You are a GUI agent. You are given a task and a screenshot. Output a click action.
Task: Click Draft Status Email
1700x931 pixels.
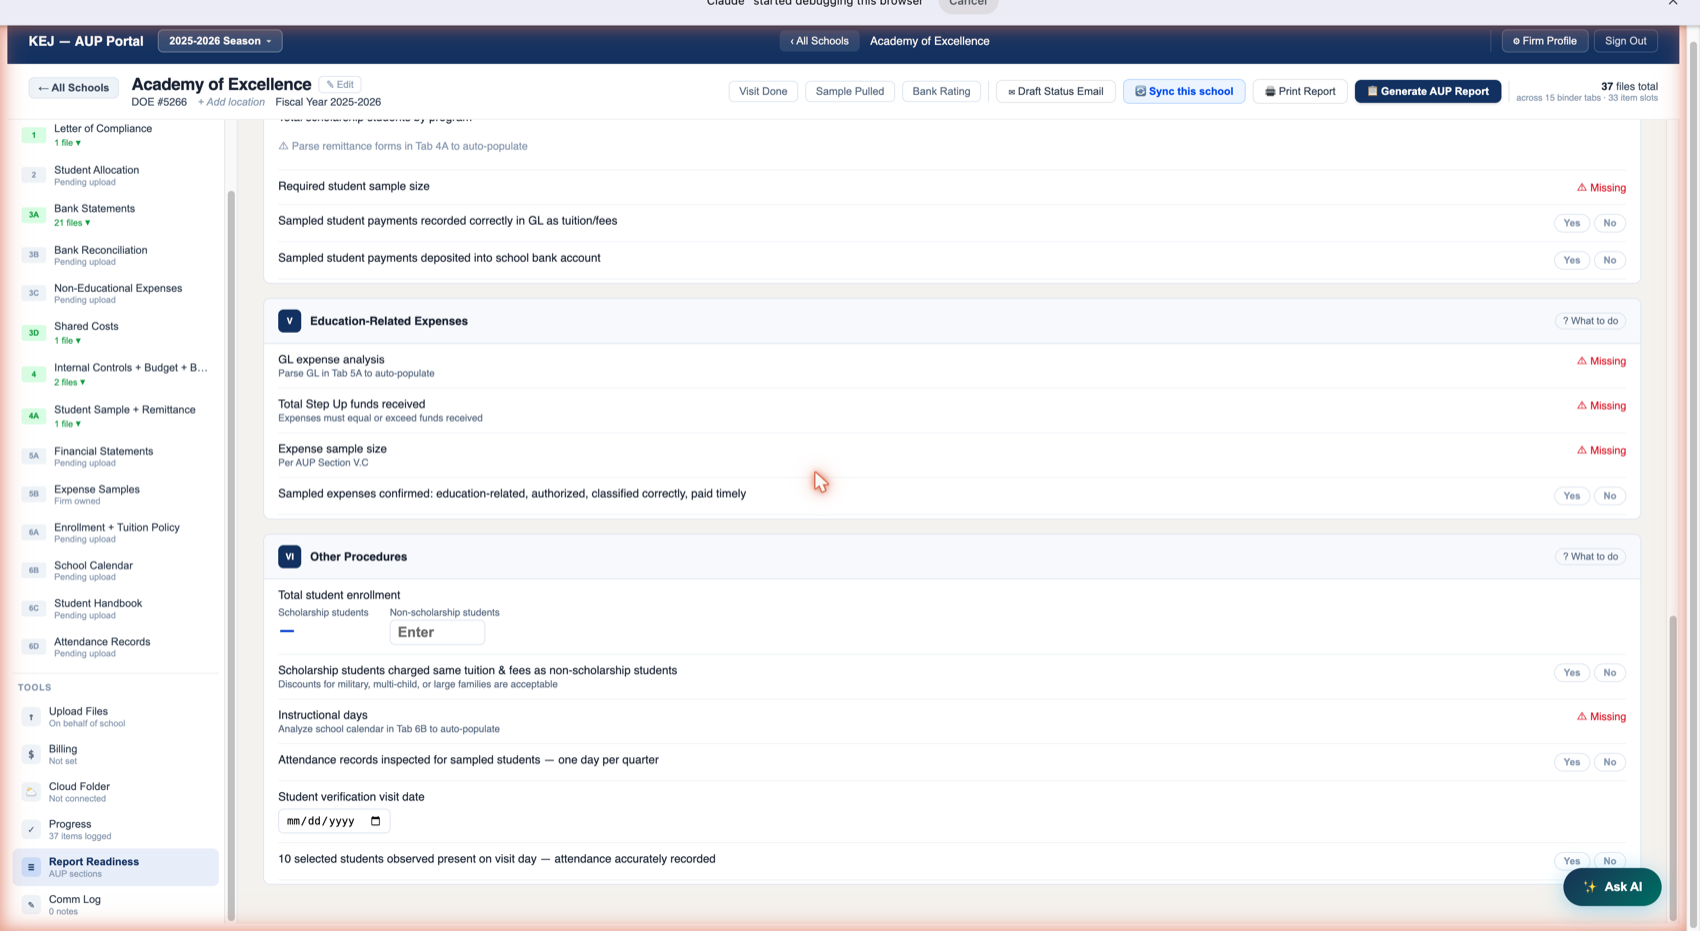pyautogui.click(x=1055, y=91)
